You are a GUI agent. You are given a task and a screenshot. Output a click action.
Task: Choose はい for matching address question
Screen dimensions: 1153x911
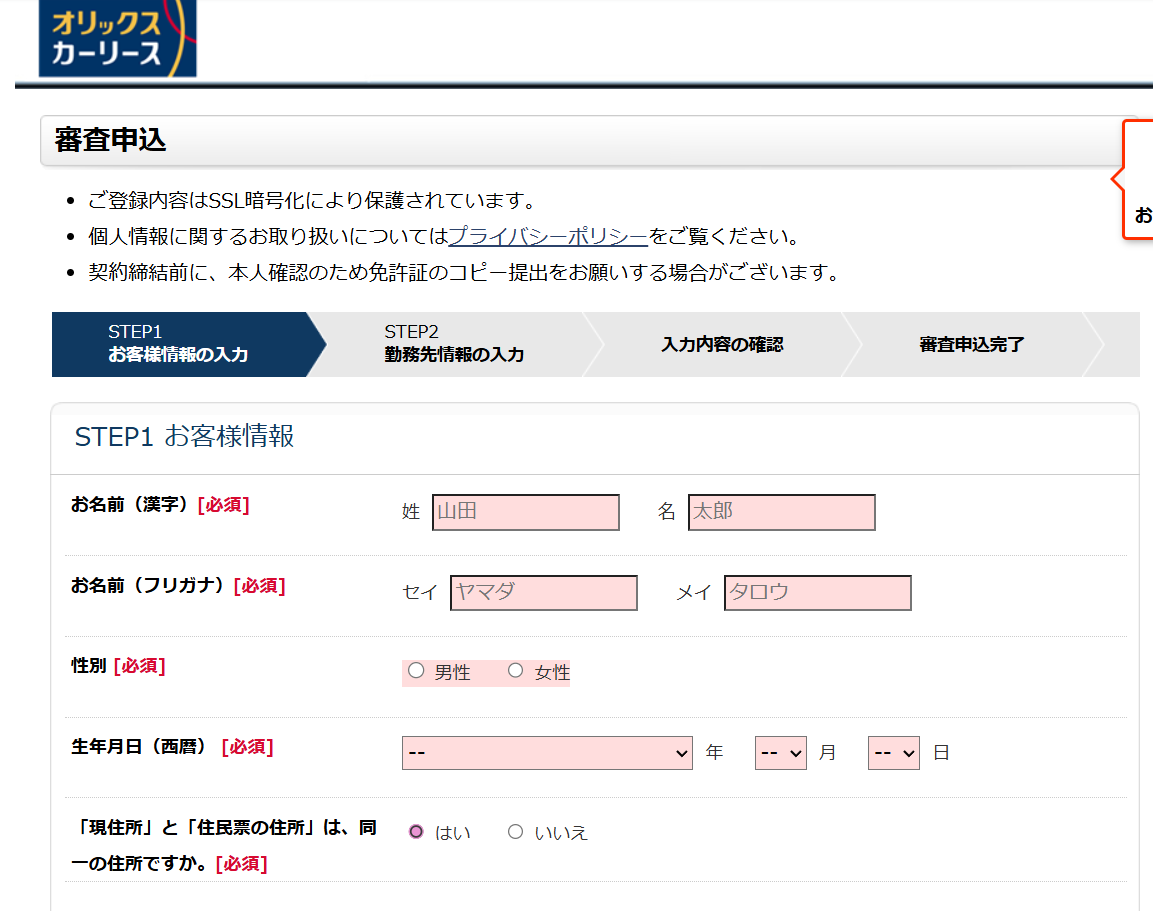(x=416, y=830)
